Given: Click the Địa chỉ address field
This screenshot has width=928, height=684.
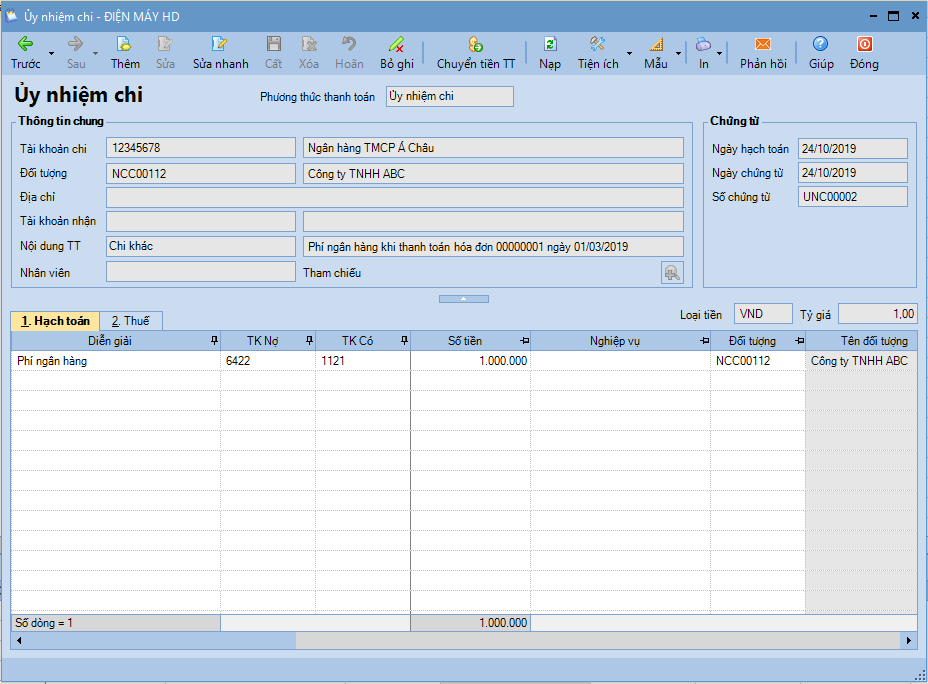Looking at the screenshot, I should [x=395, y=197].
